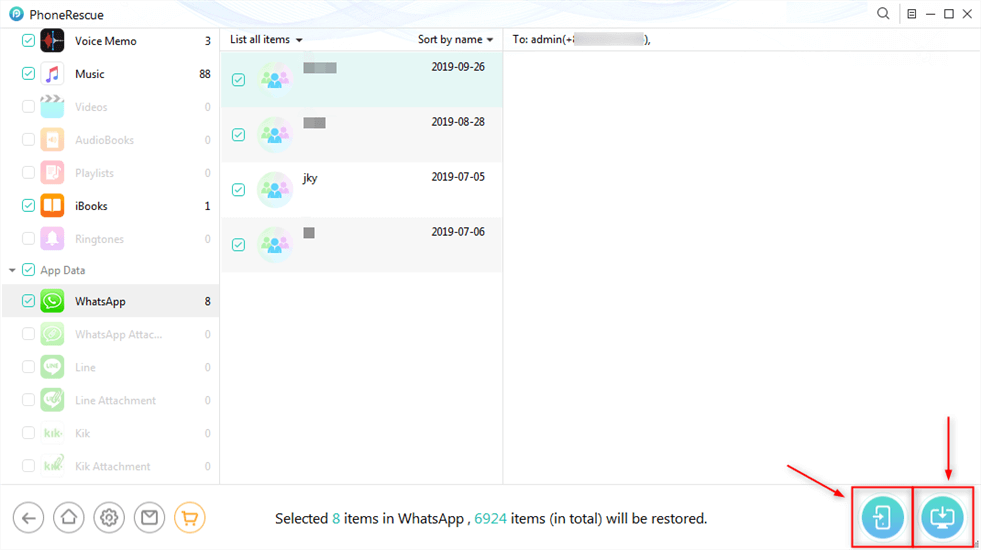
Task: Open the PhoneRescue menu list icon
Action: (x=912, y=14)
